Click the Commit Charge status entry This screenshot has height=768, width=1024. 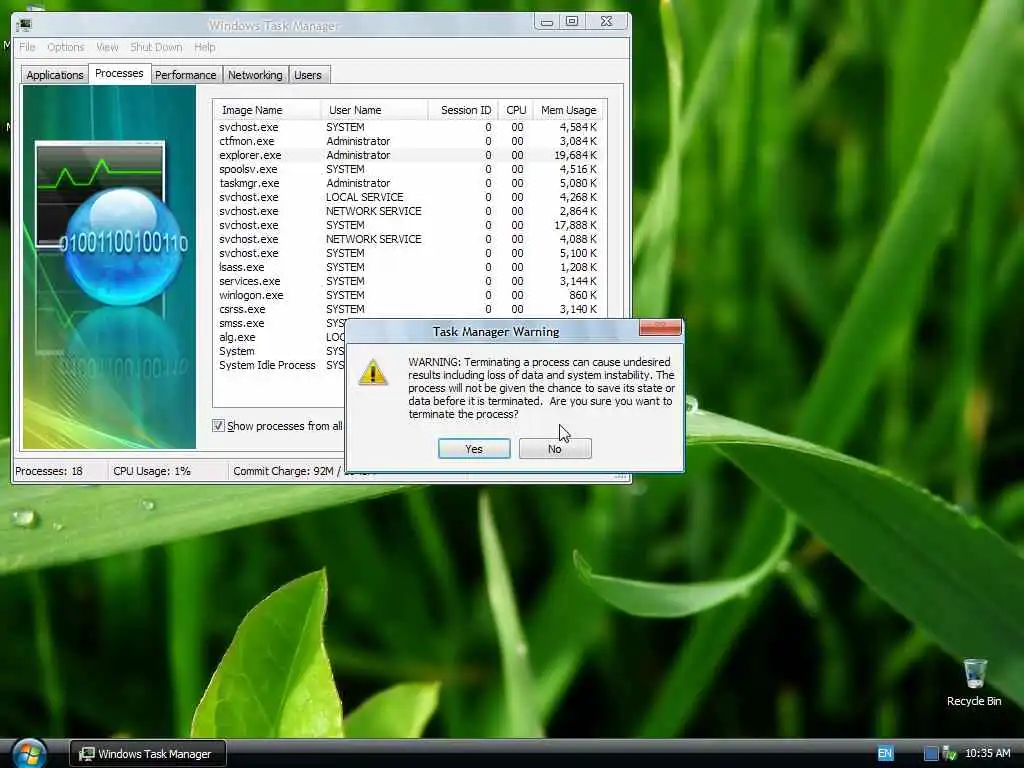[287, 471]
